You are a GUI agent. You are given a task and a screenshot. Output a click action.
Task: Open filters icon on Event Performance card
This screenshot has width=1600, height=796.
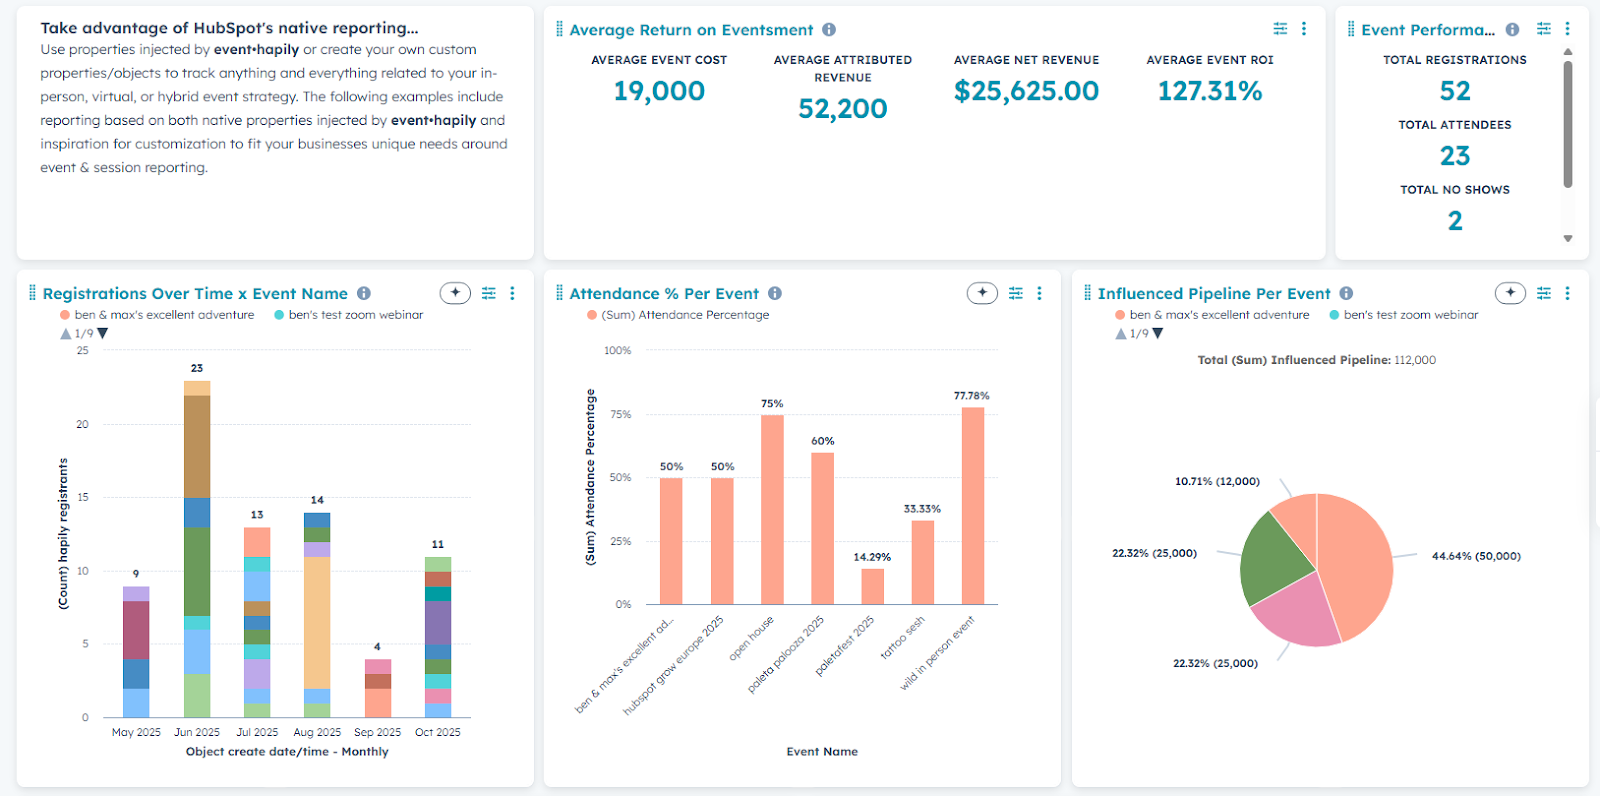tap(1544, 29)
